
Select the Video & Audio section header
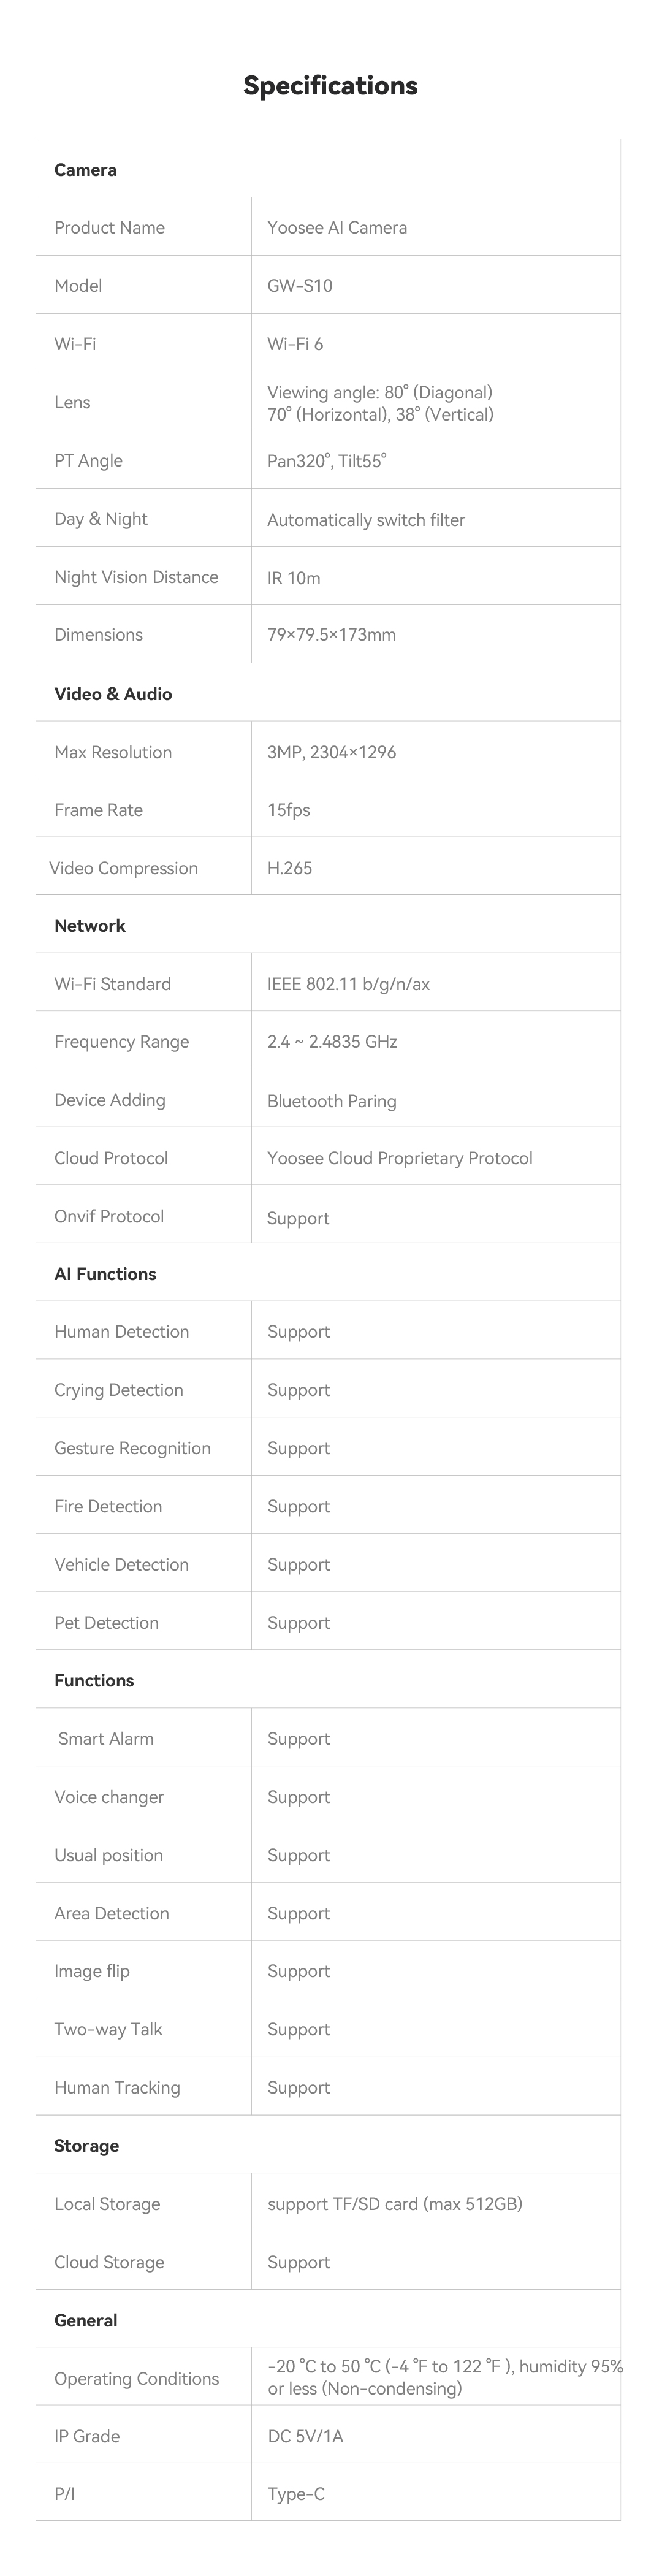(x=113, y=694)
